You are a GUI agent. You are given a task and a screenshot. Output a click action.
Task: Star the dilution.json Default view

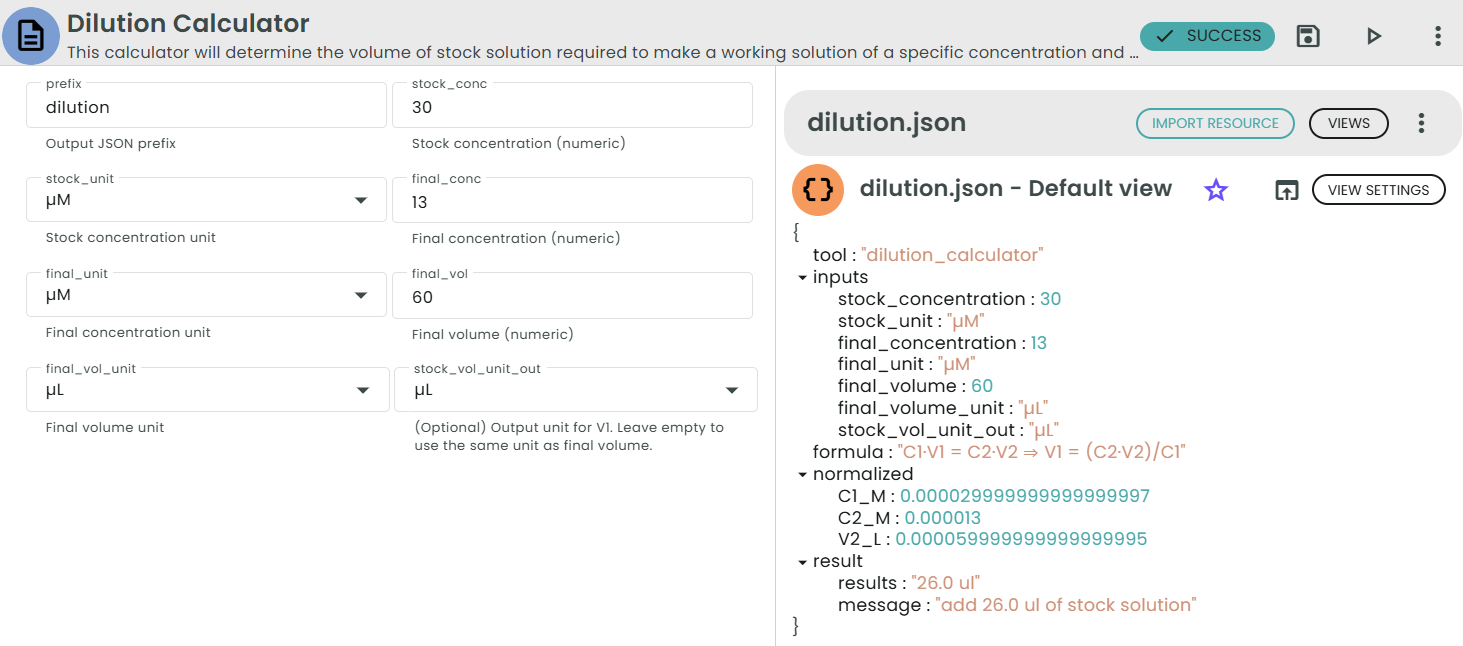click(1216, 190)
